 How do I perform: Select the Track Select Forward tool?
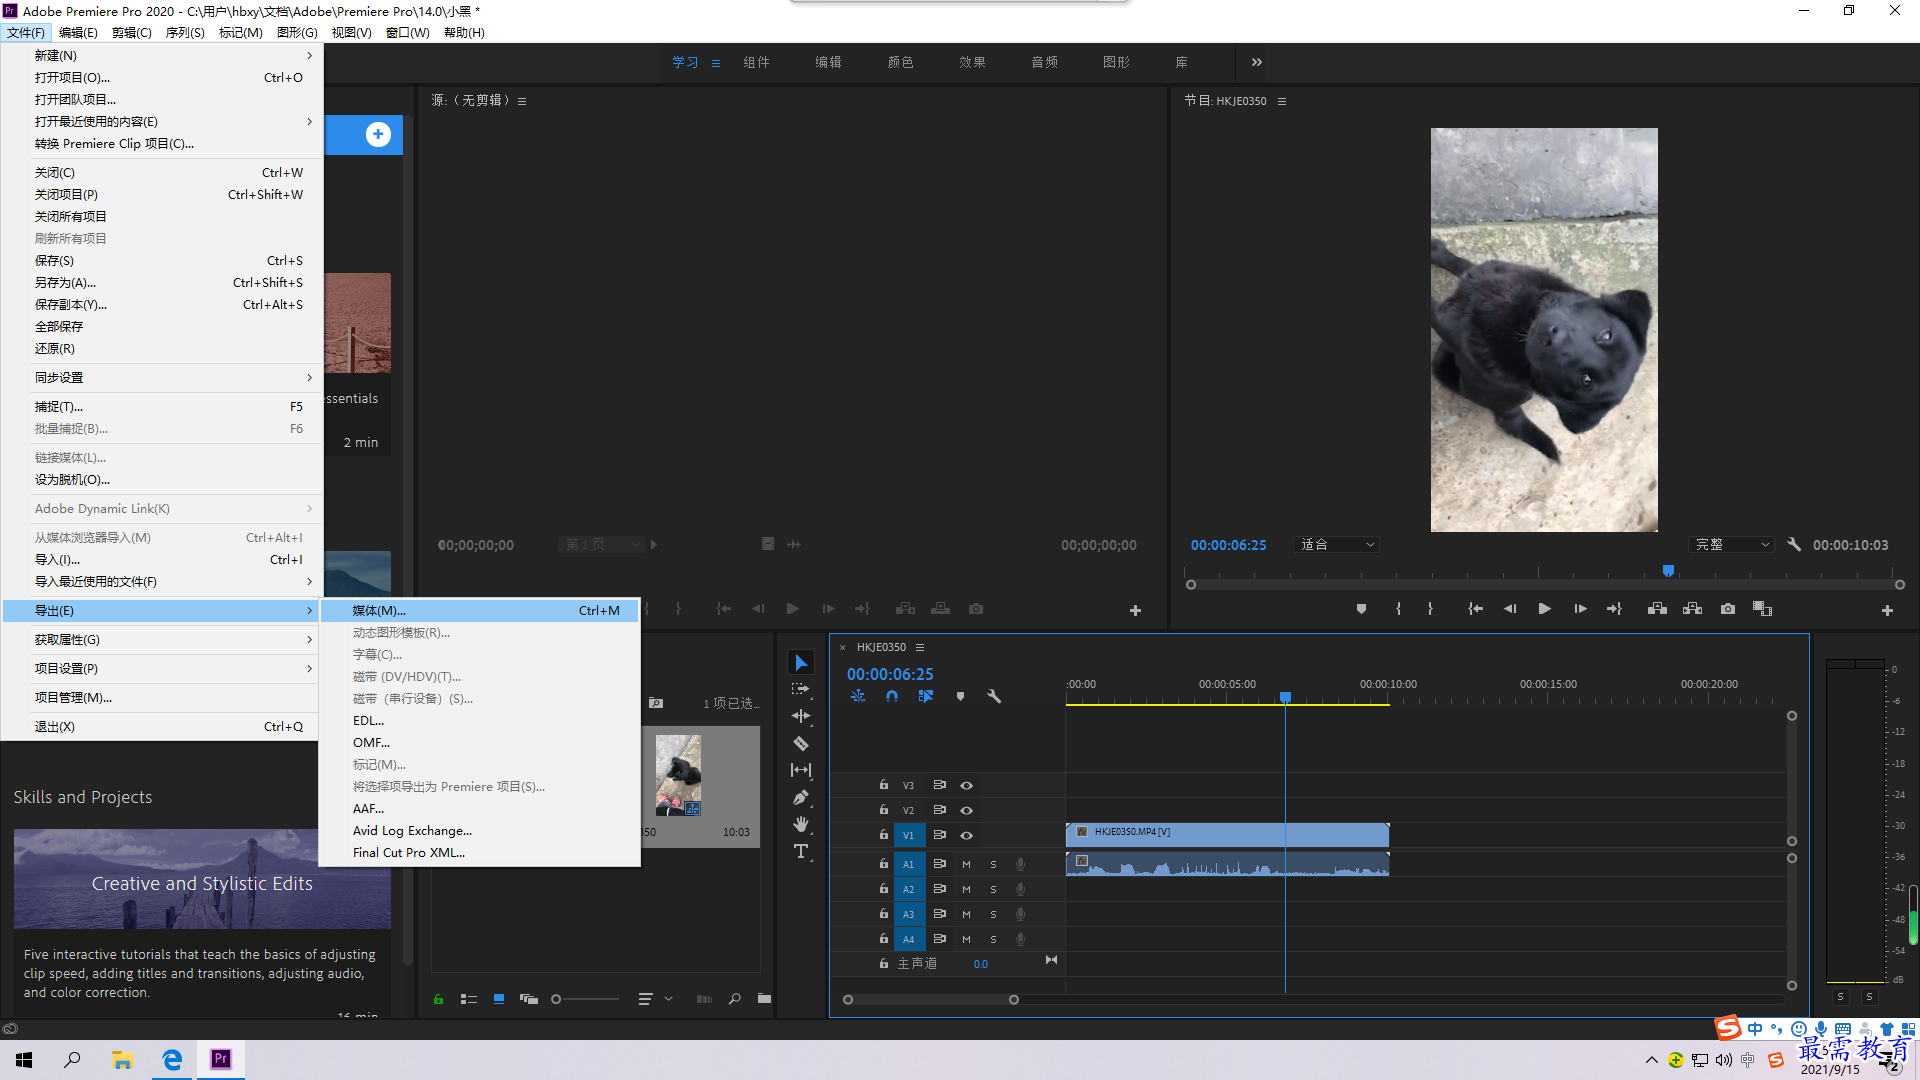[x=801, y=689]
